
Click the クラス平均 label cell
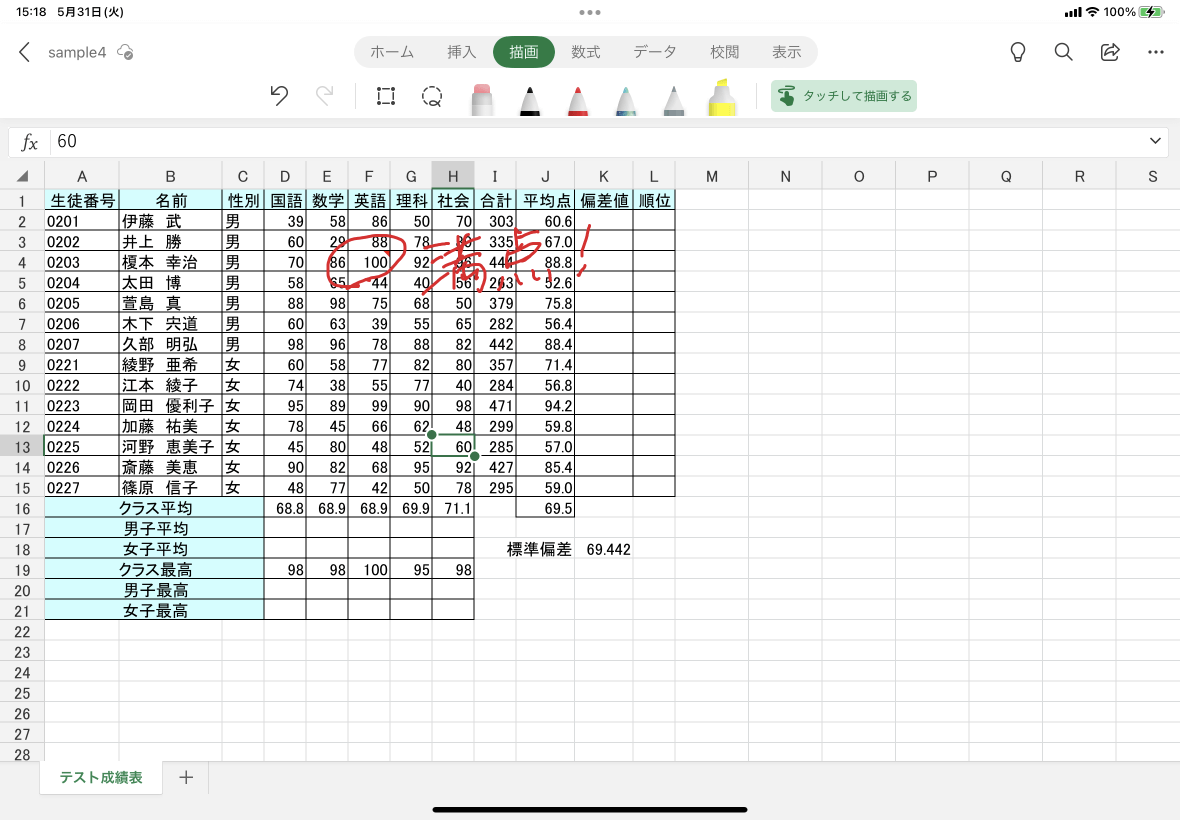click(x=154, y=508)
